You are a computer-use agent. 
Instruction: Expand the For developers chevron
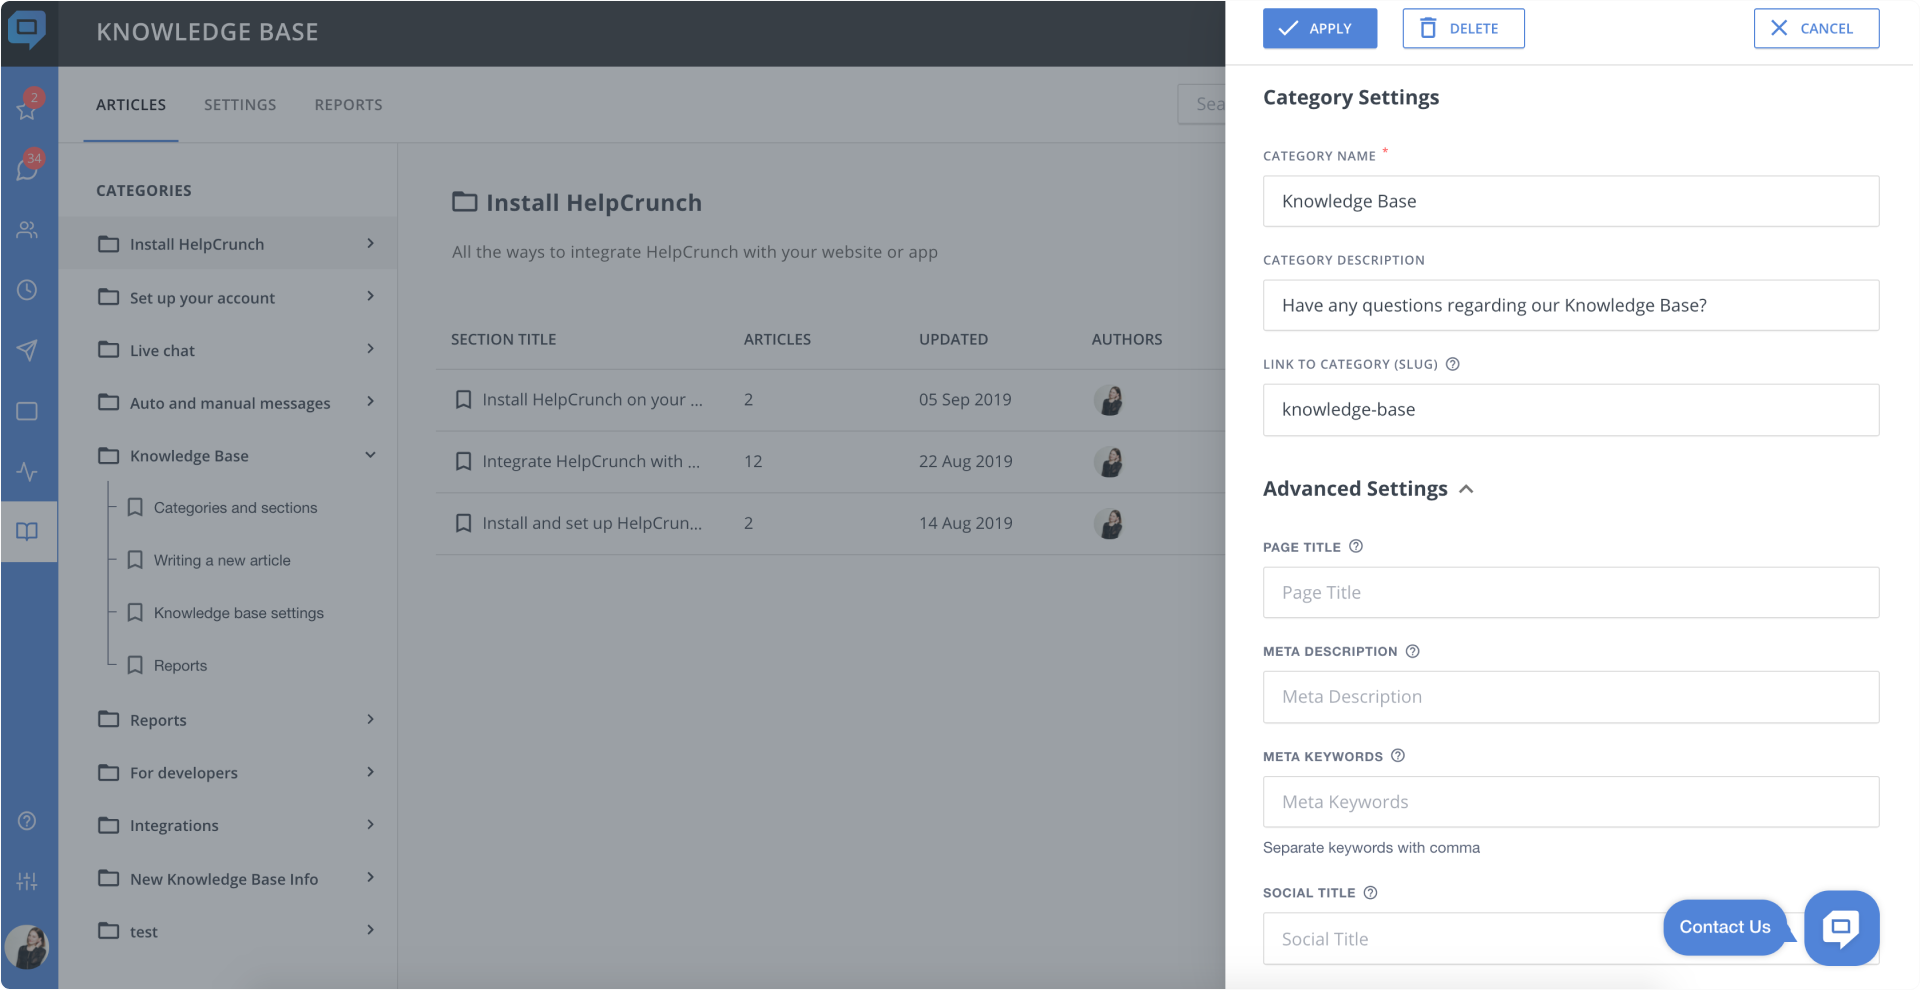[x=370, y=772]
